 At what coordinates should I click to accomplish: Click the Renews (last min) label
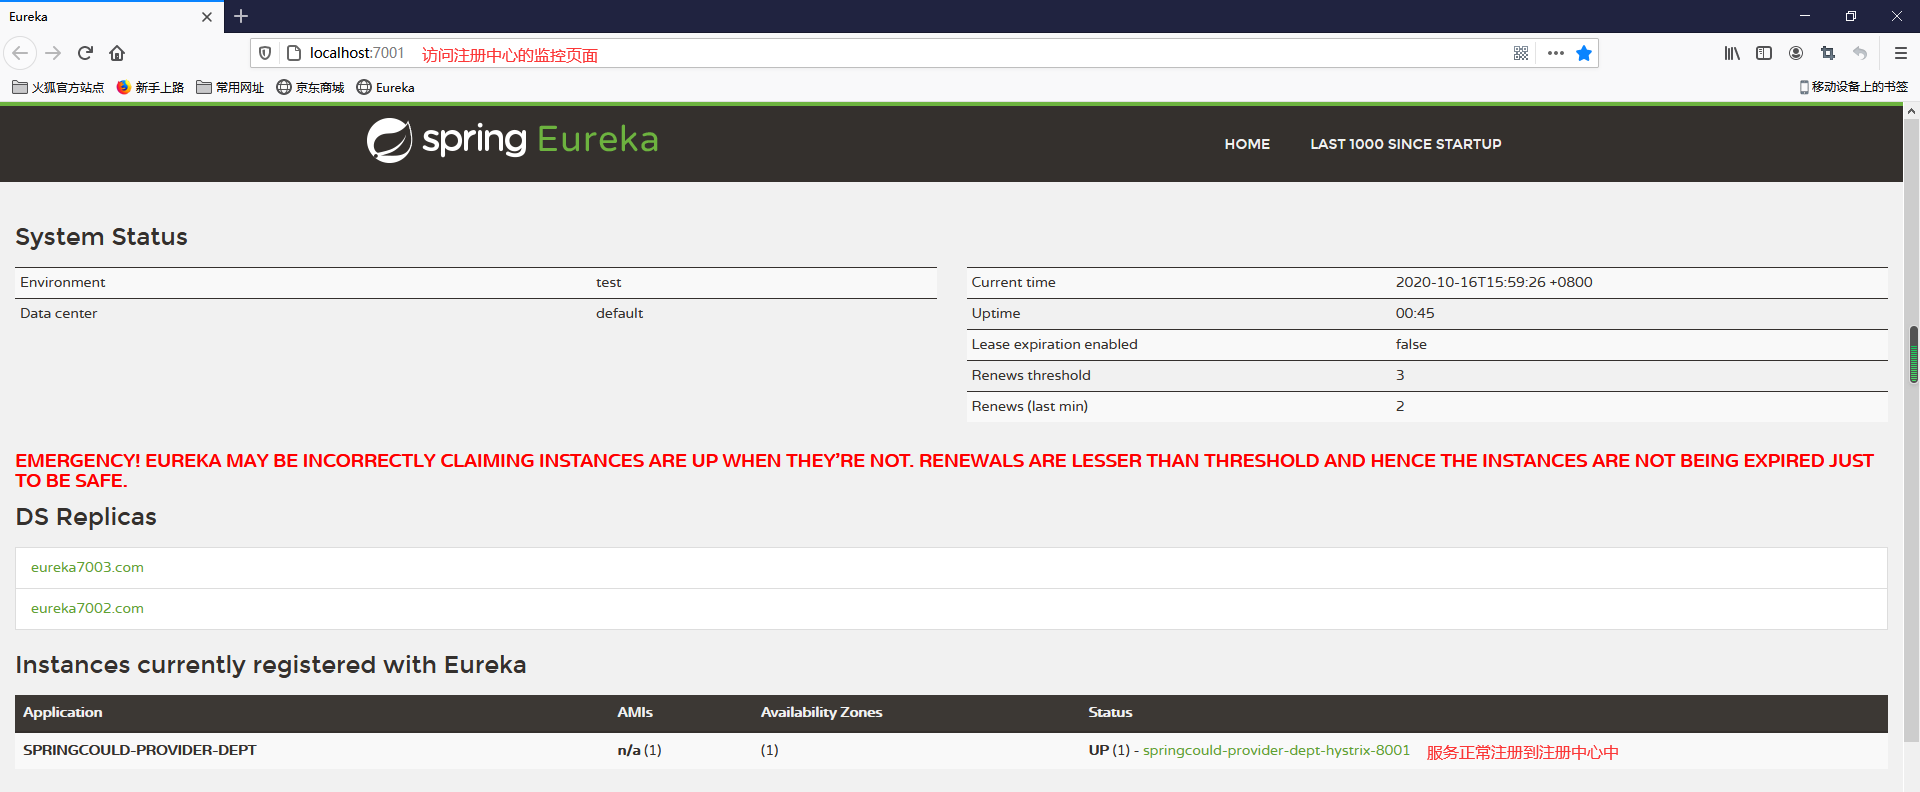coord(1030,406)
